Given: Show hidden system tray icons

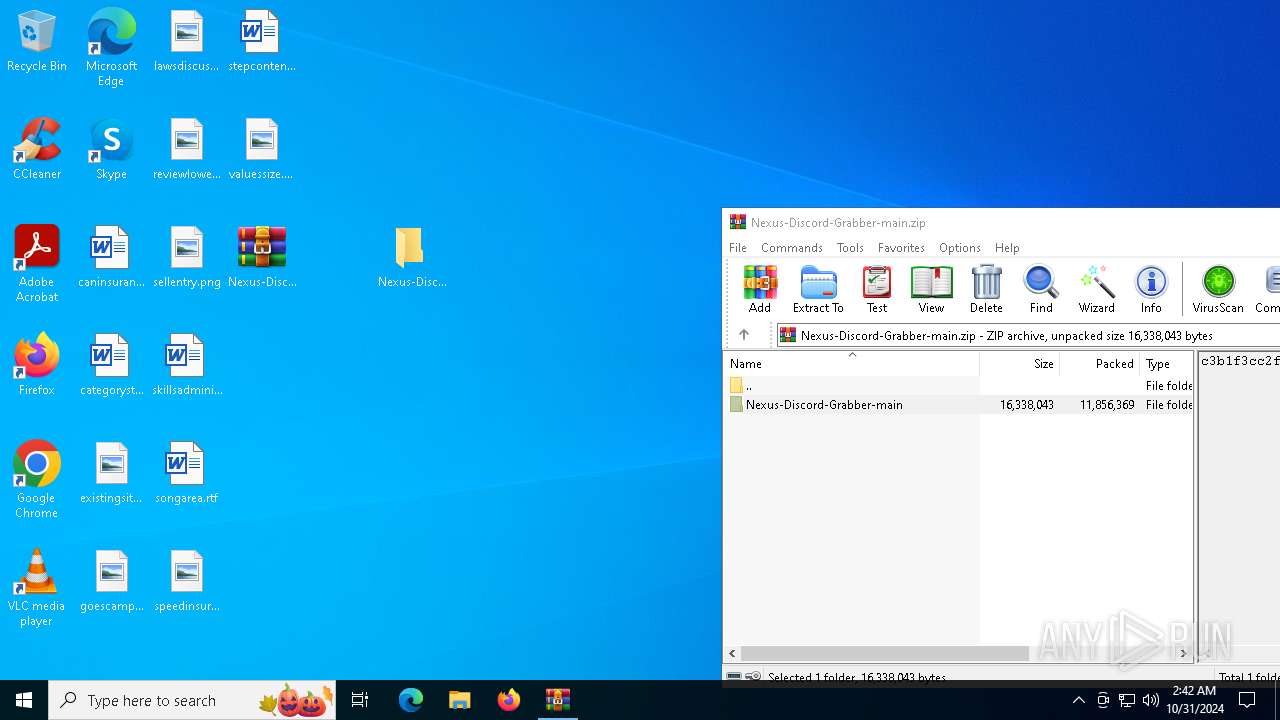Looking at the screenshot, I should pos(1078,700).
